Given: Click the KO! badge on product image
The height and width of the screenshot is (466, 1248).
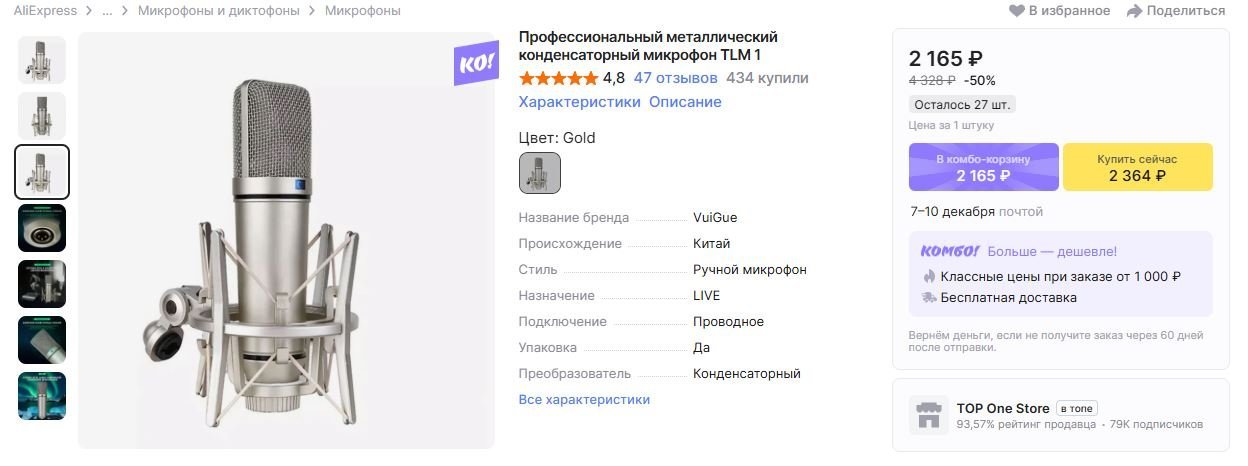Looking at the screenshot, I should pyautogui.click(x=475, y=64).
